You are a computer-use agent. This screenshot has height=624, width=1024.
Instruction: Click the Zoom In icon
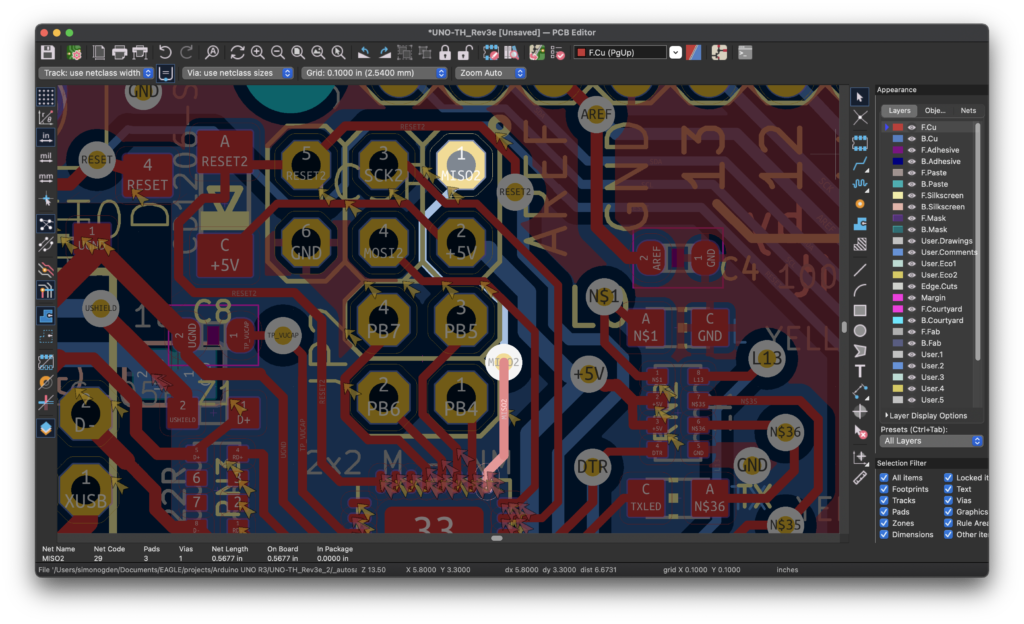[x=258, y=53]
